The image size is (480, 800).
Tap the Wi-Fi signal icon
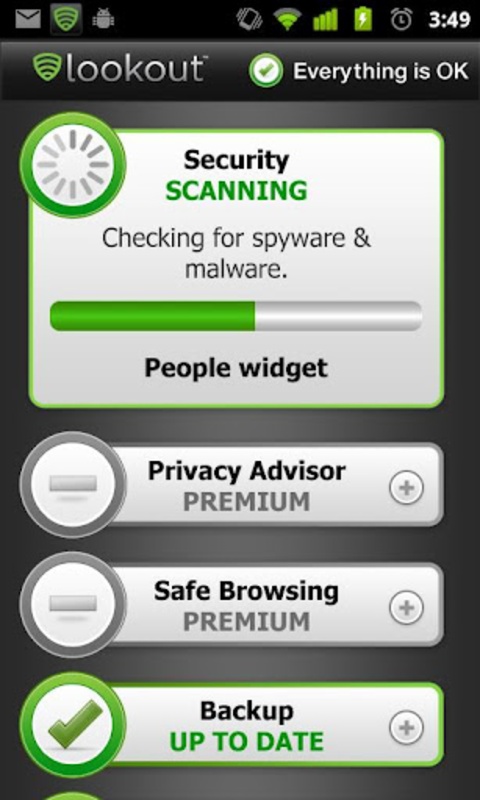tap(287, 19)
